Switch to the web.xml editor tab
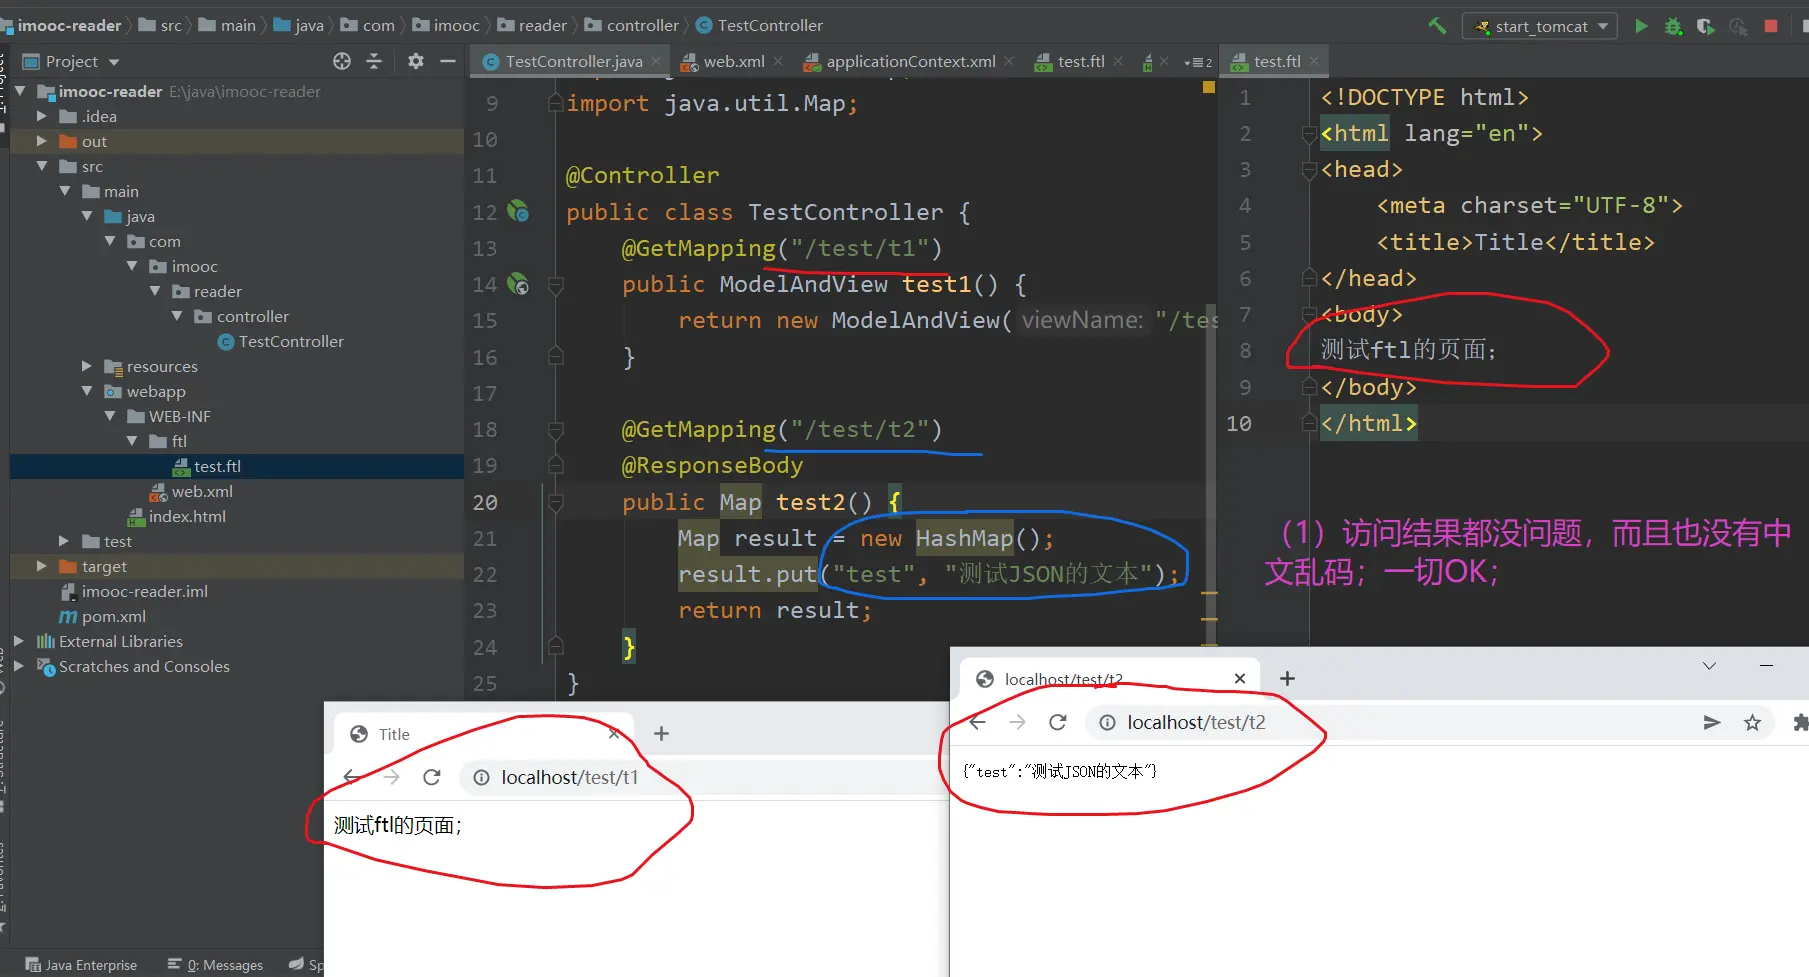The width and height of the screenshot is (1809, 977). 733,61
